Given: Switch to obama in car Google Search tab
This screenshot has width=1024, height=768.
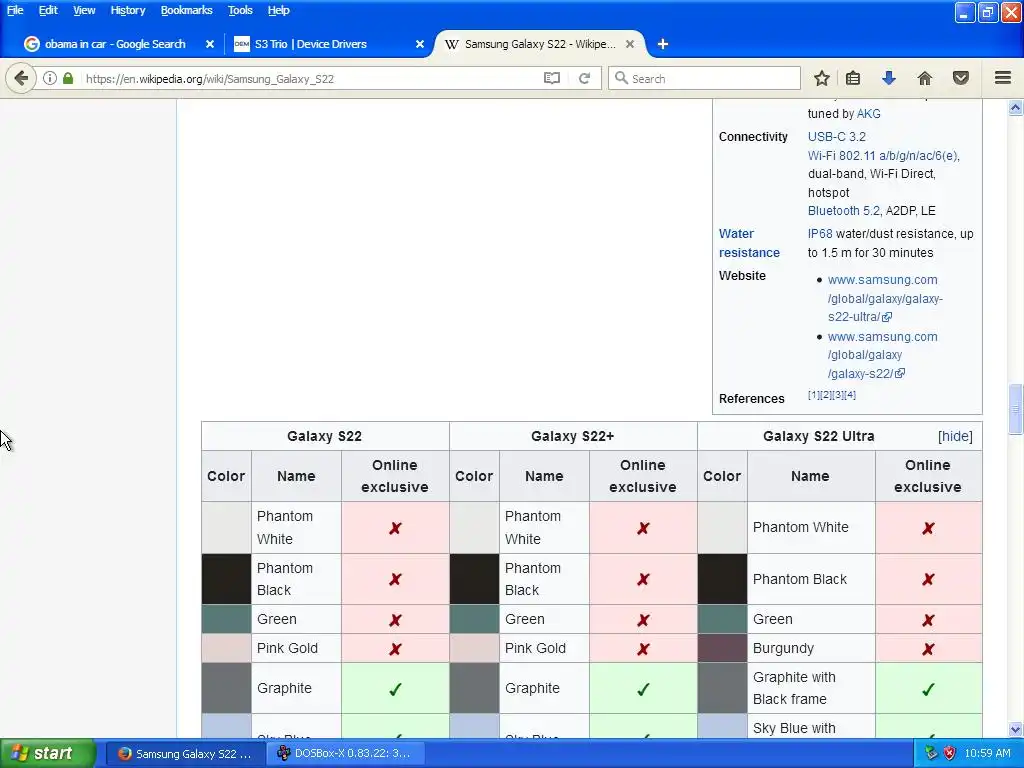Looking at the screenshot, I should [x=115, y=44].
